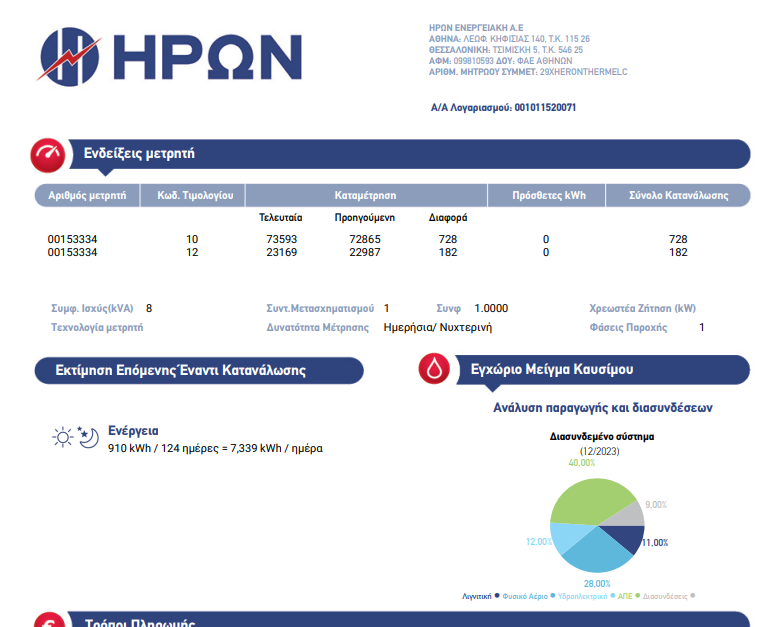The width and height of the screenshot is (776, 627).
Task: Click the Συνφ value 1.0000
Action: coord(491,309)
